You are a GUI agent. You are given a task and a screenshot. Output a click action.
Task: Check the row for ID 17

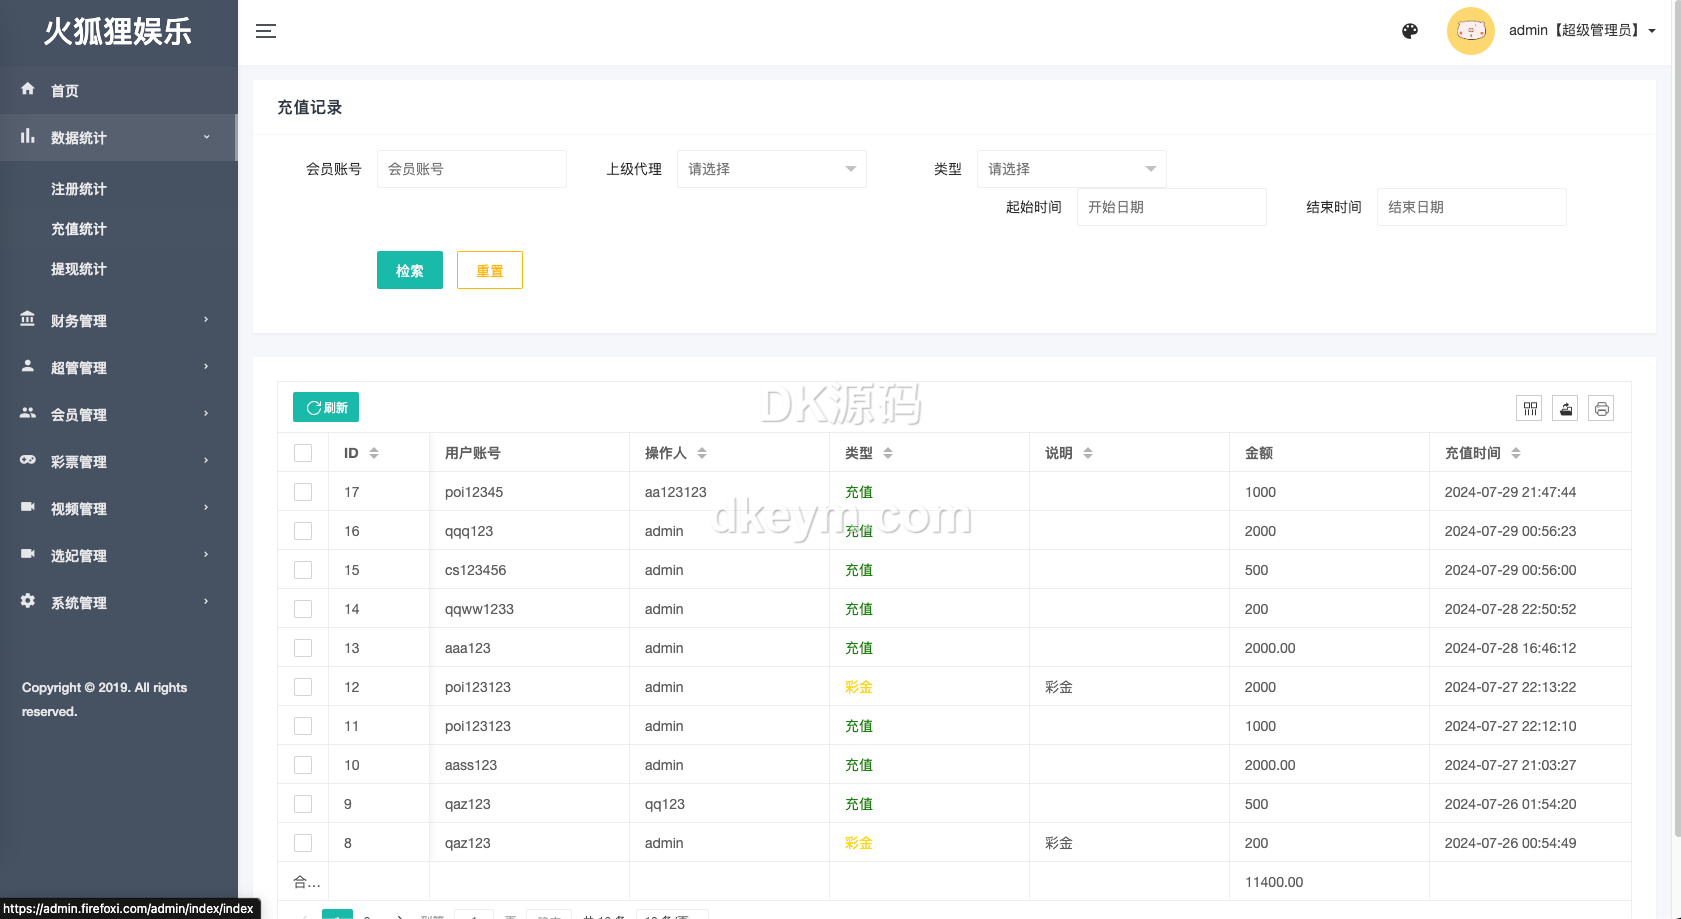303,492
